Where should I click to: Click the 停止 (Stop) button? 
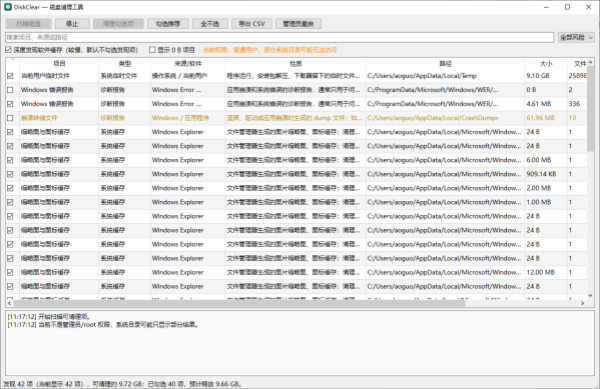pos(72,24)
